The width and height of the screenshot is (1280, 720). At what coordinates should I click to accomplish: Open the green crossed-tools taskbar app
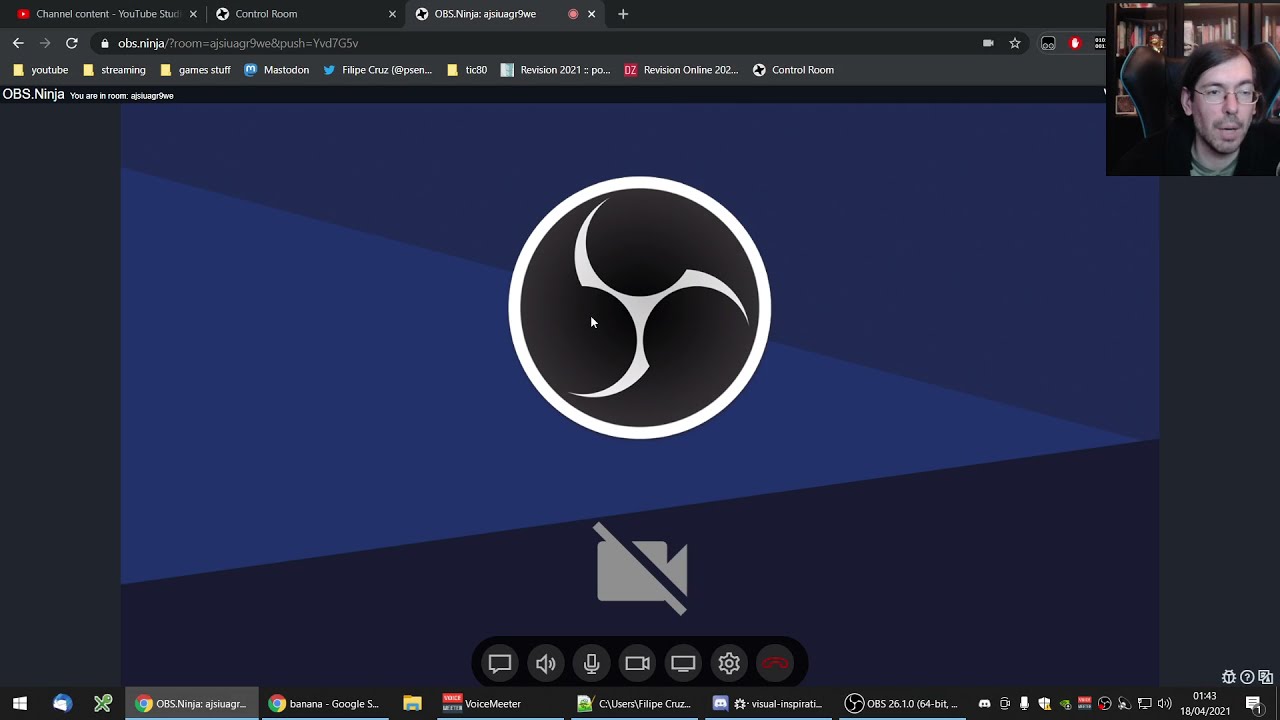tap(103, 704)
